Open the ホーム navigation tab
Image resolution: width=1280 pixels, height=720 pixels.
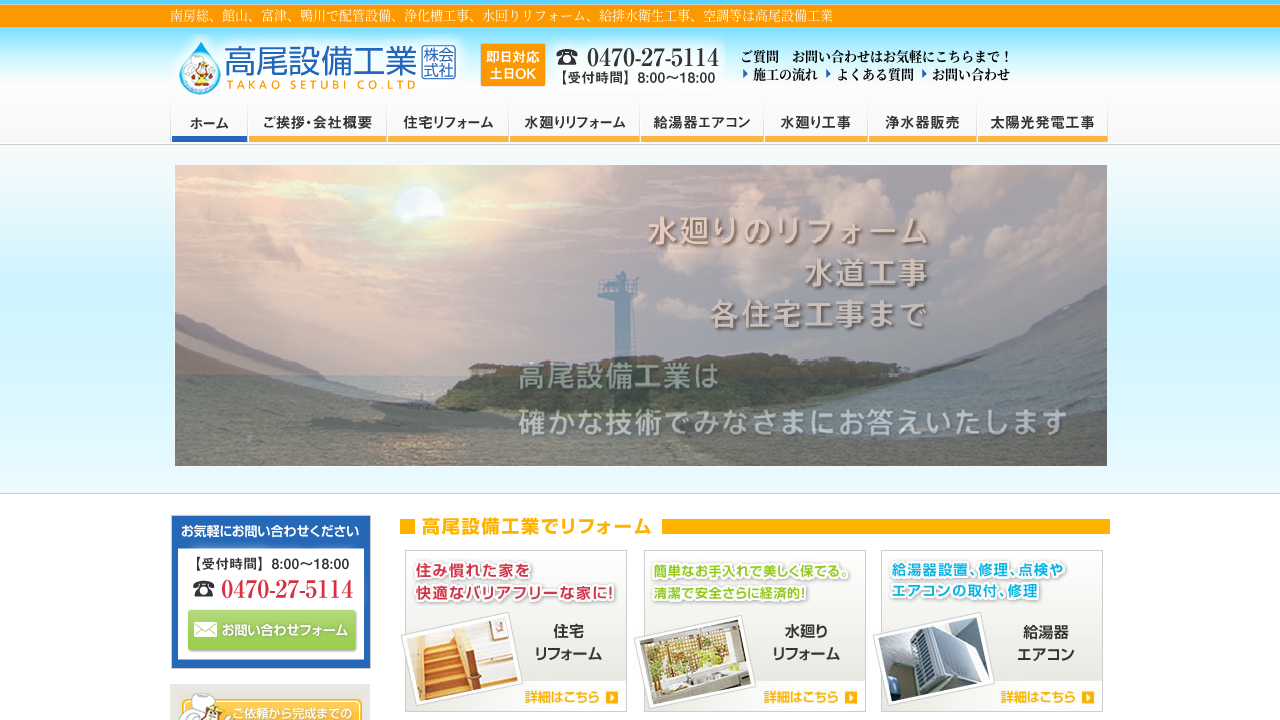(209, 123)
